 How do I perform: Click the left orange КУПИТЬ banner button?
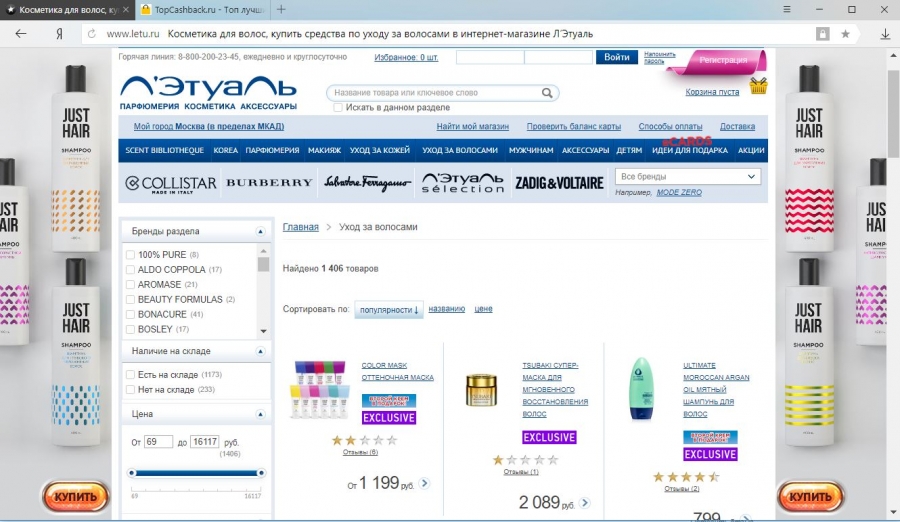point(75,497)
